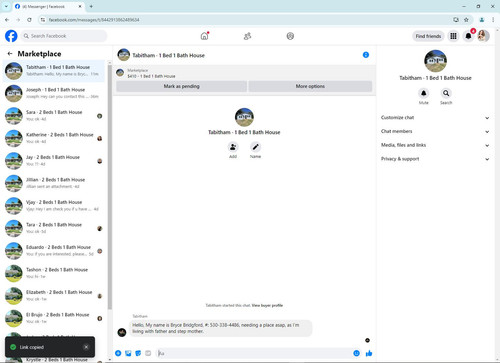Open Jillian - 2 Beds 1 Bath House chat
Viewport: 500px width, 363px height.
54,183
